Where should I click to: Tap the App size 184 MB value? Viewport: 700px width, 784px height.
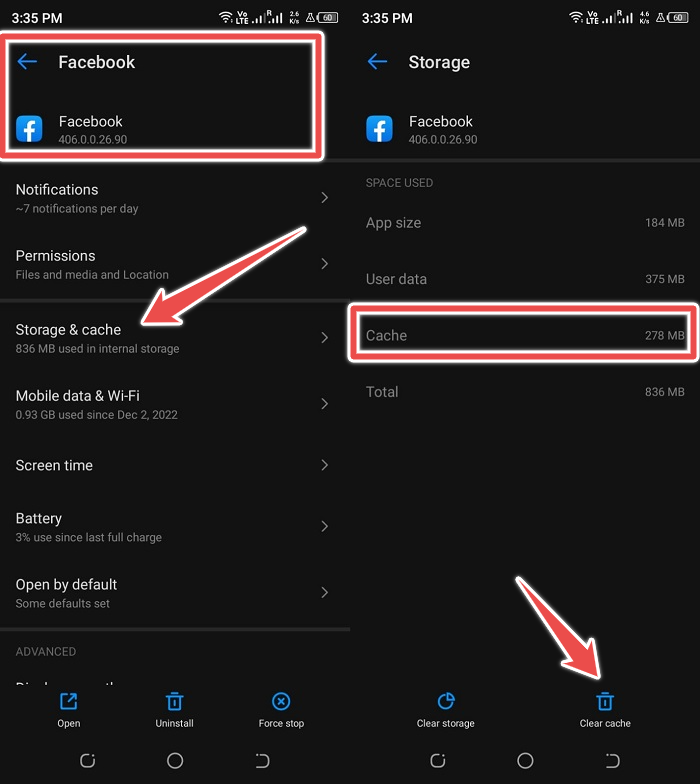point(664,222)
